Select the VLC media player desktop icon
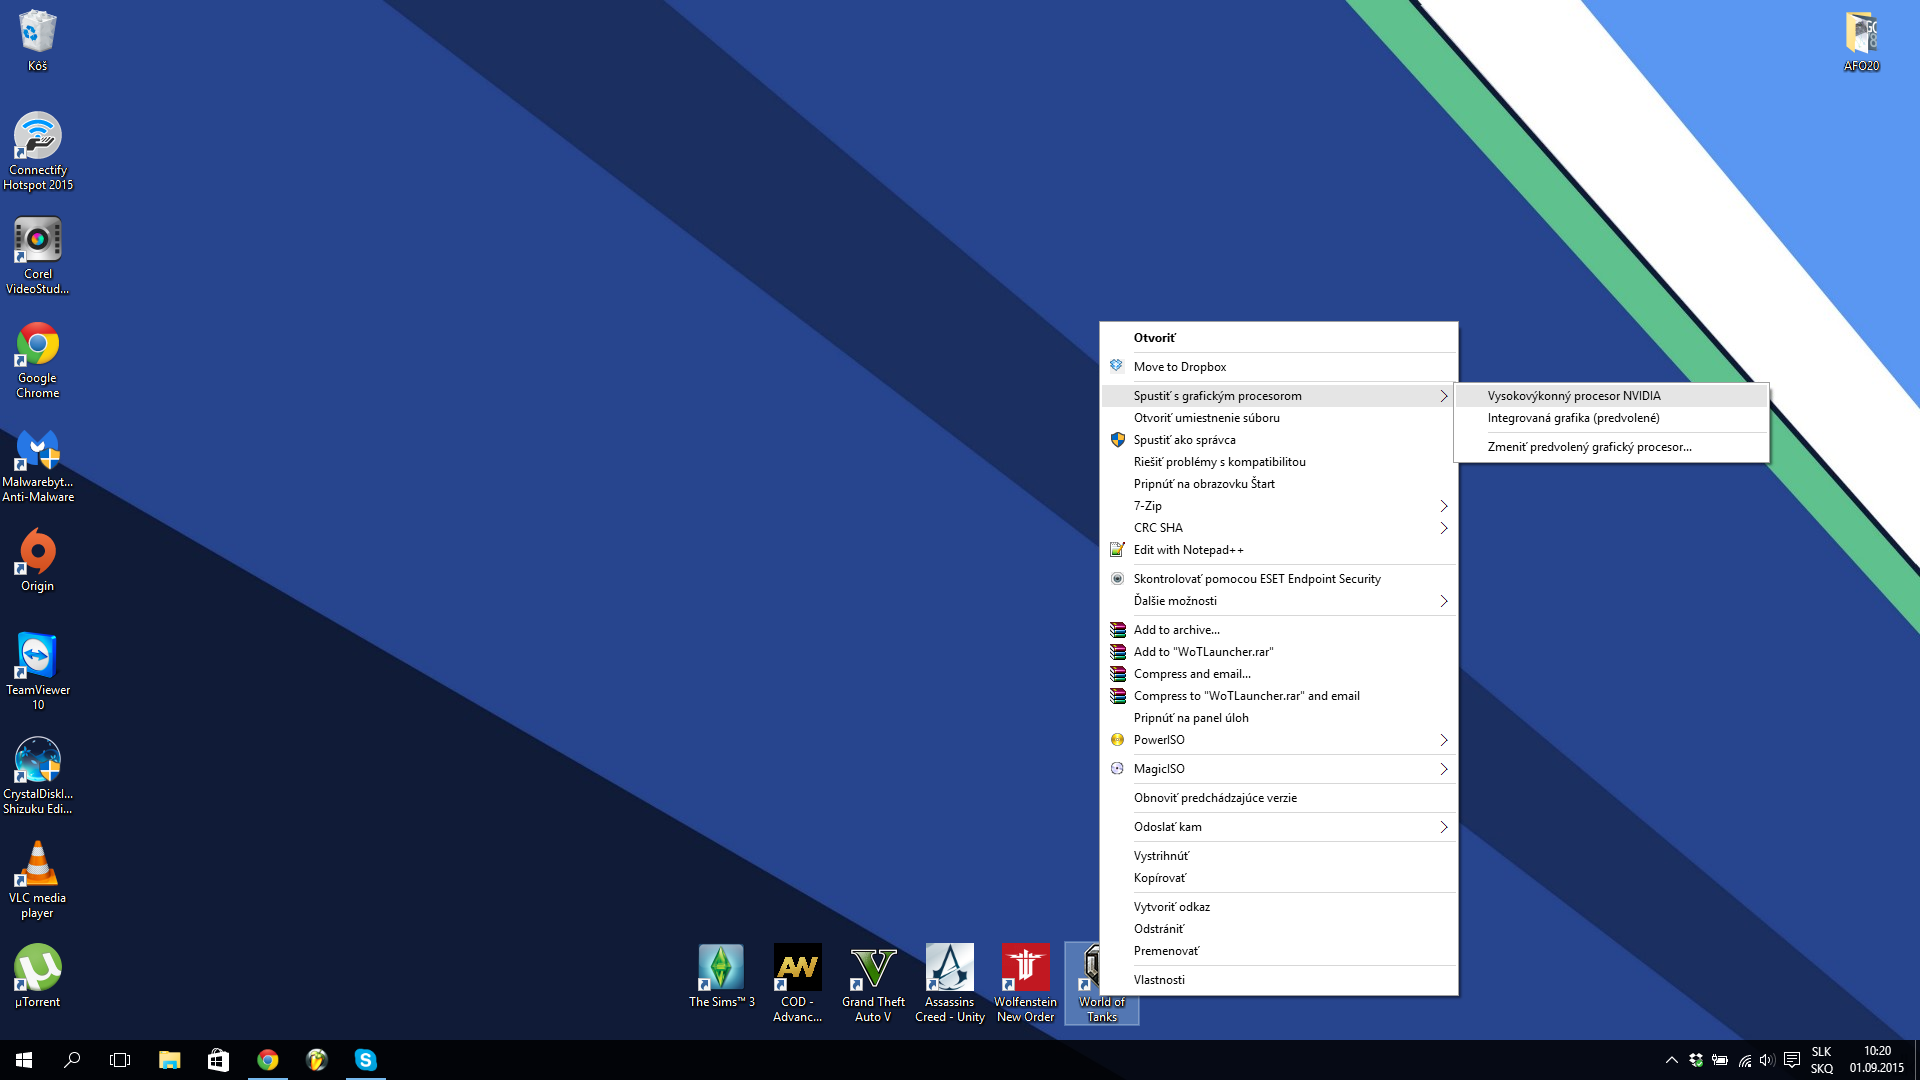1920x1080 pixels. point(37,864)
